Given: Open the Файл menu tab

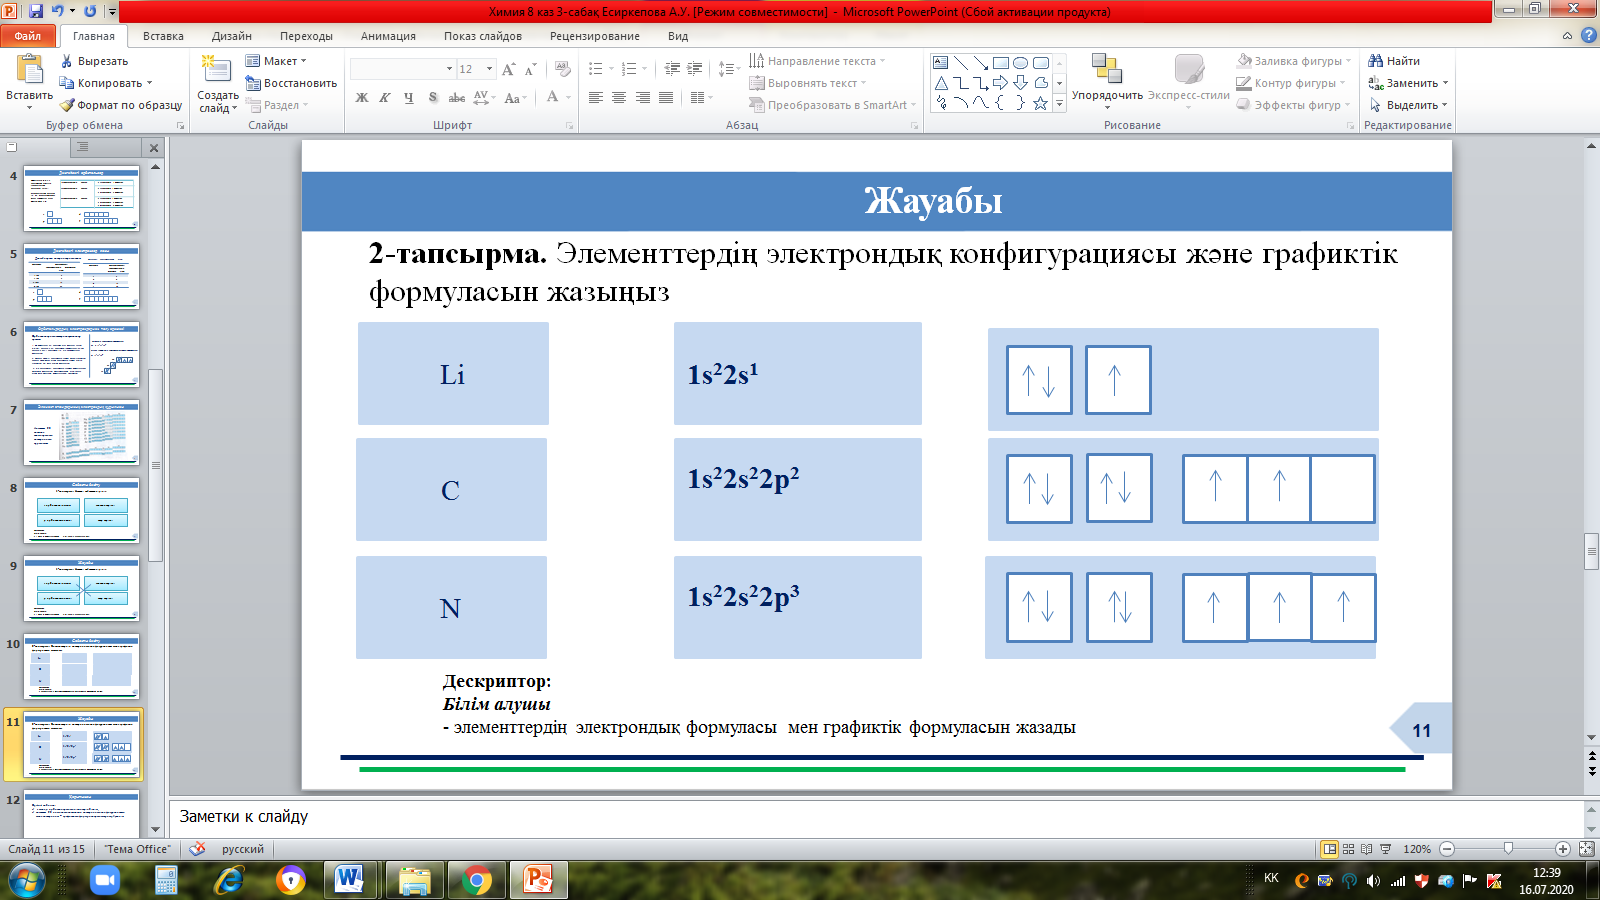Looking at the screenshot, I should coord(28,36).
